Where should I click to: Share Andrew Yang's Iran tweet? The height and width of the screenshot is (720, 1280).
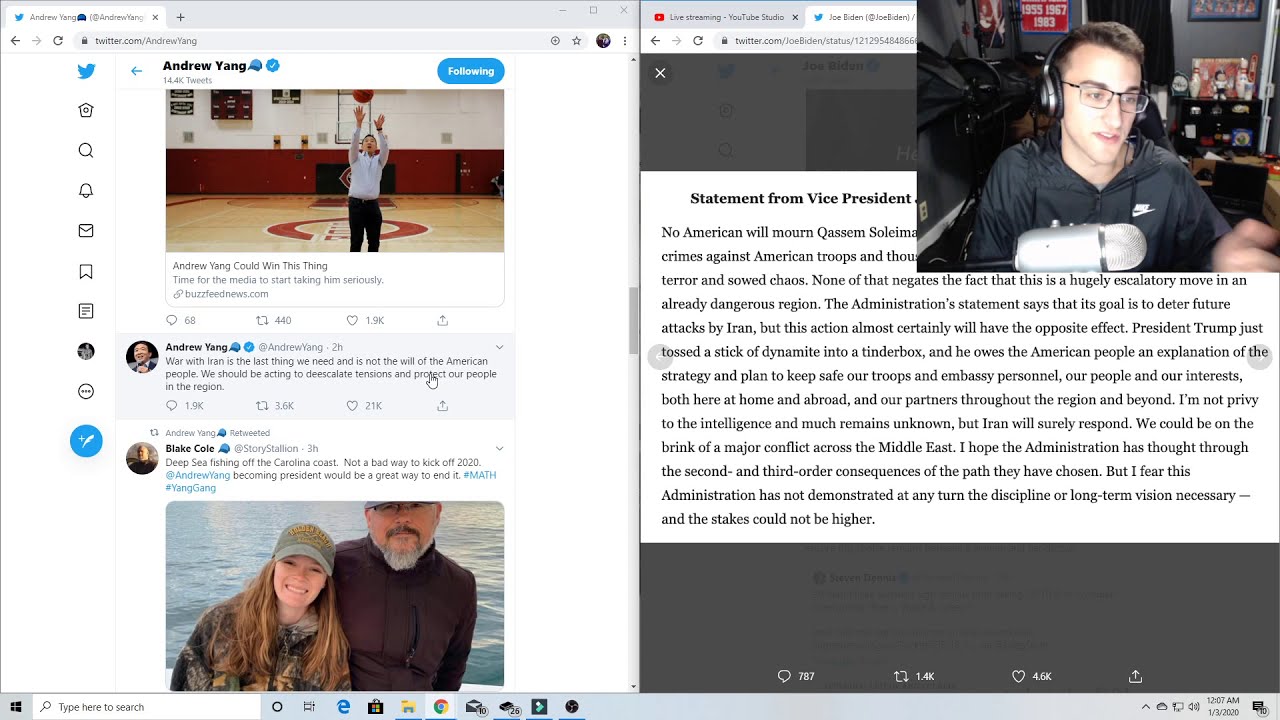442,406
